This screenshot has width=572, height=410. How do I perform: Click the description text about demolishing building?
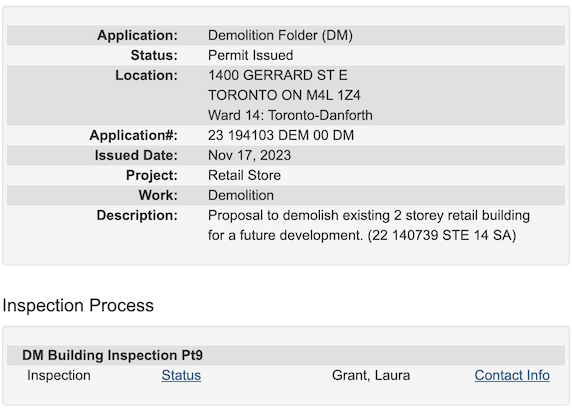[x=369, y=225]
